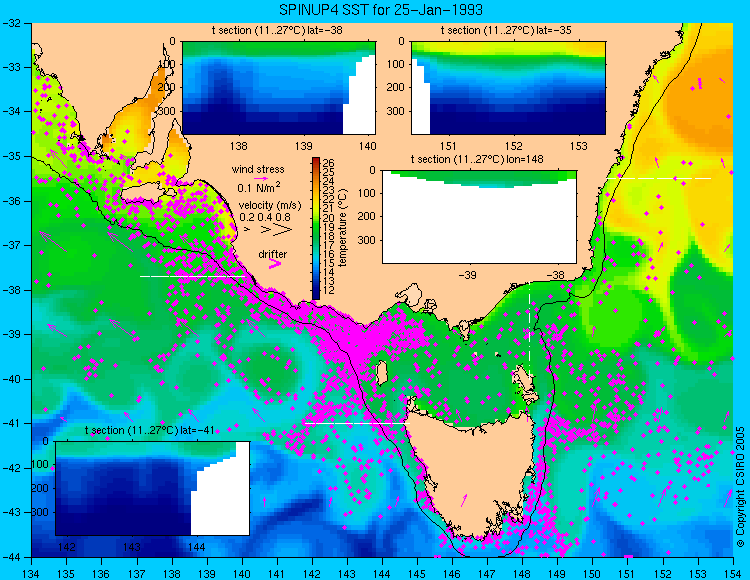Click the title 'SPINUP4 SST for 25-Jan-1993'

(381, 10)
